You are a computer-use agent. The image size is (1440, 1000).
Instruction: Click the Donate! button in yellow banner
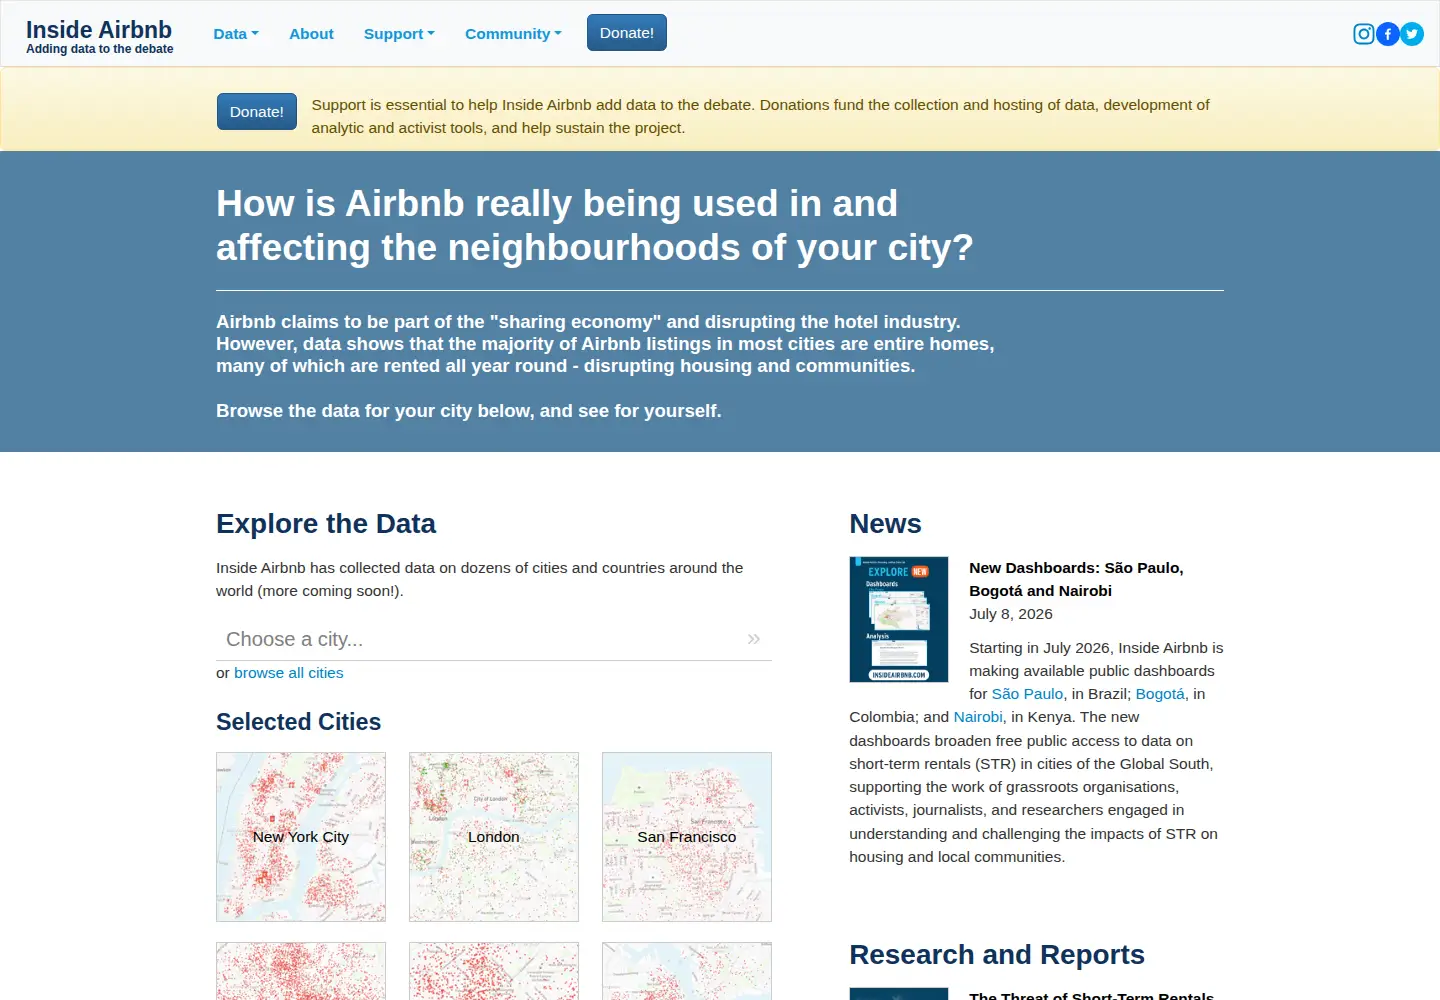257,112
